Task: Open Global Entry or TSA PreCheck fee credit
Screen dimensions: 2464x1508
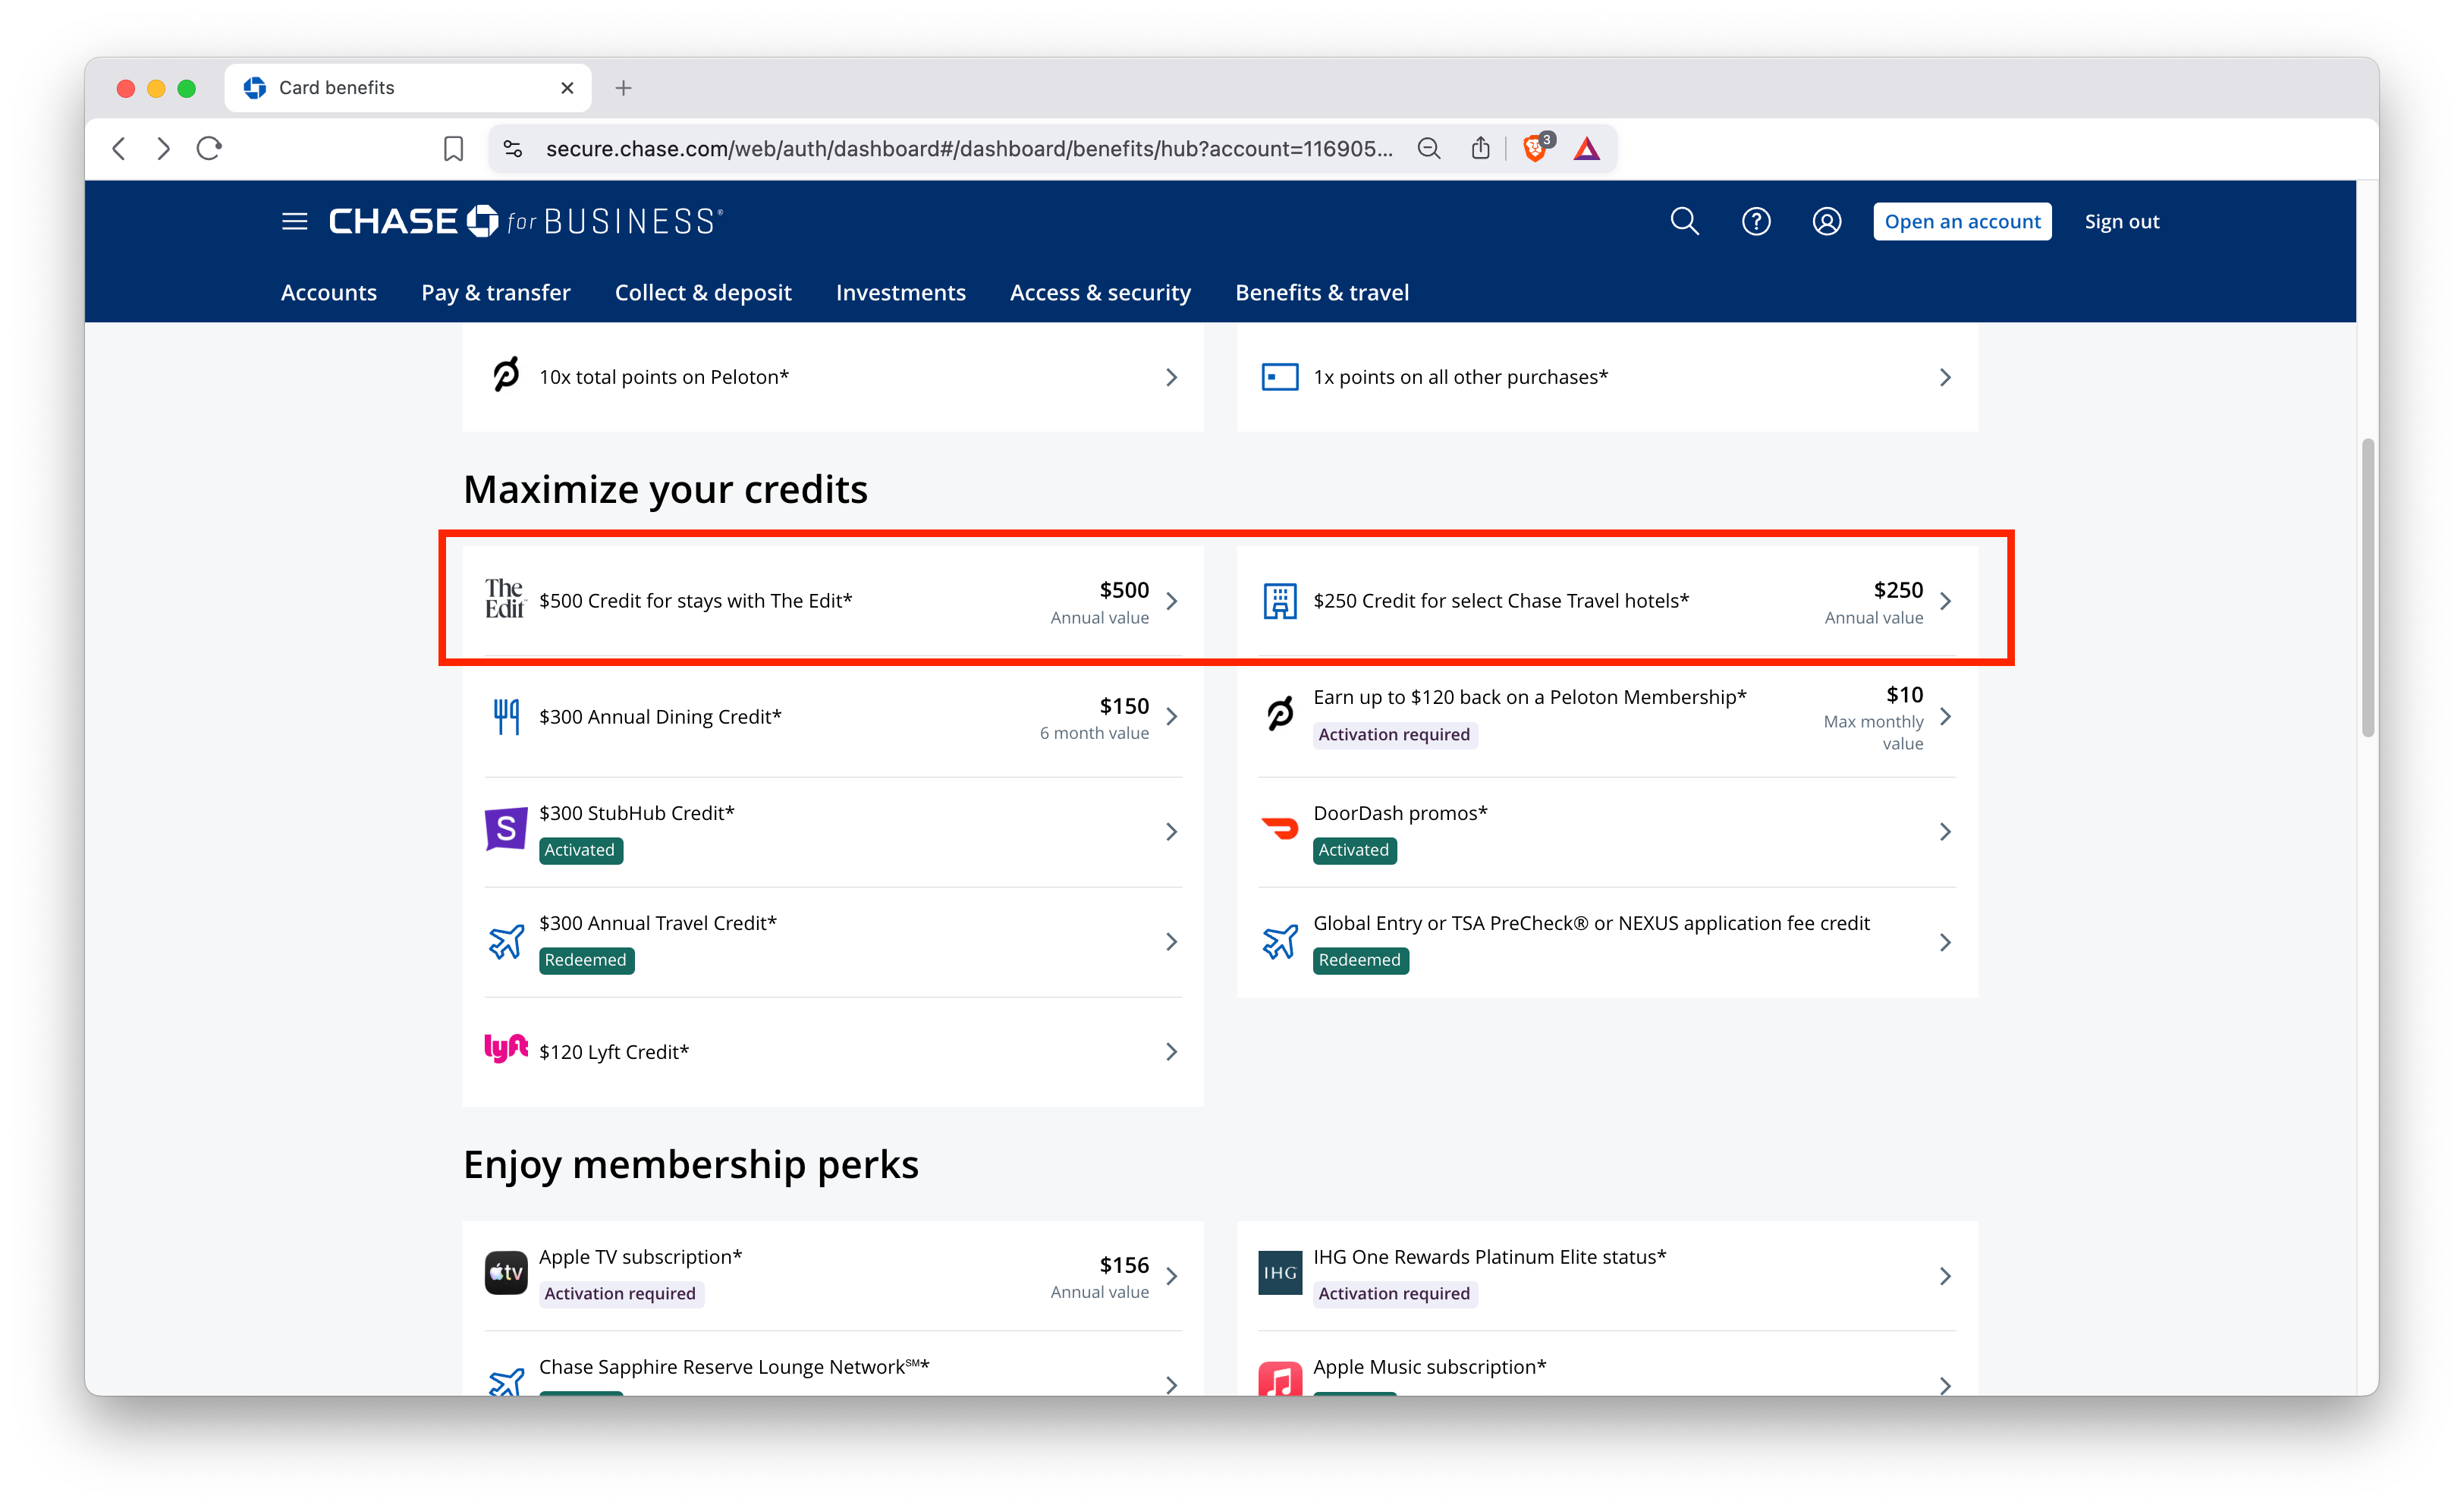Action: (x=1607, y=941)
